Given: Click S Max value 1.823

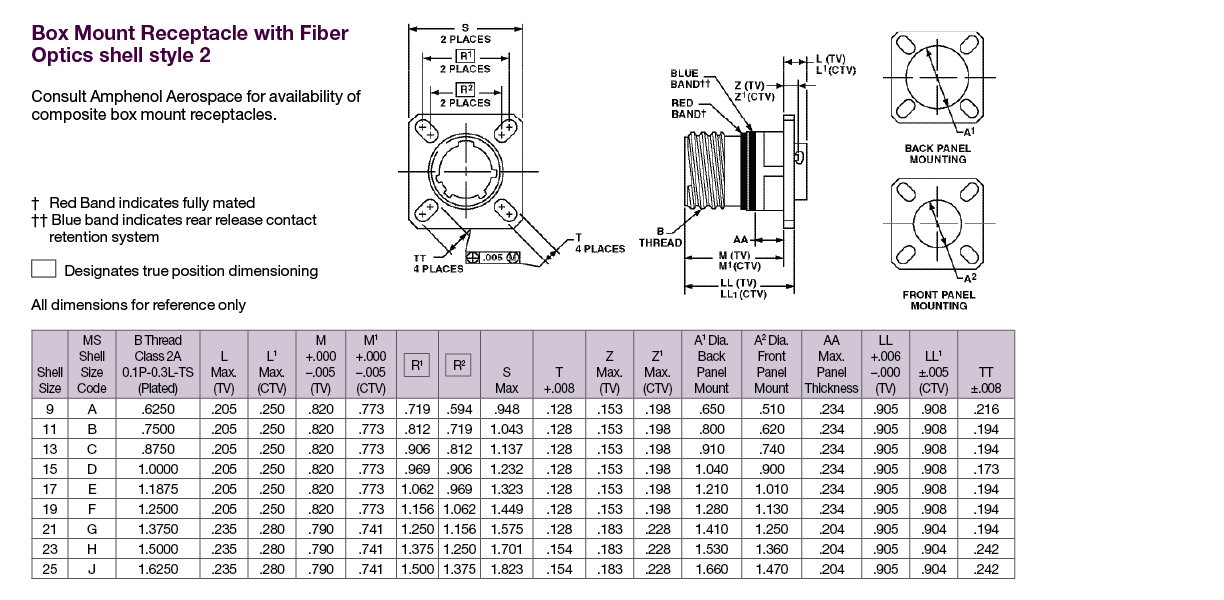Looking at the screenshot, I should pyautogui.click(x=507, y=569).
